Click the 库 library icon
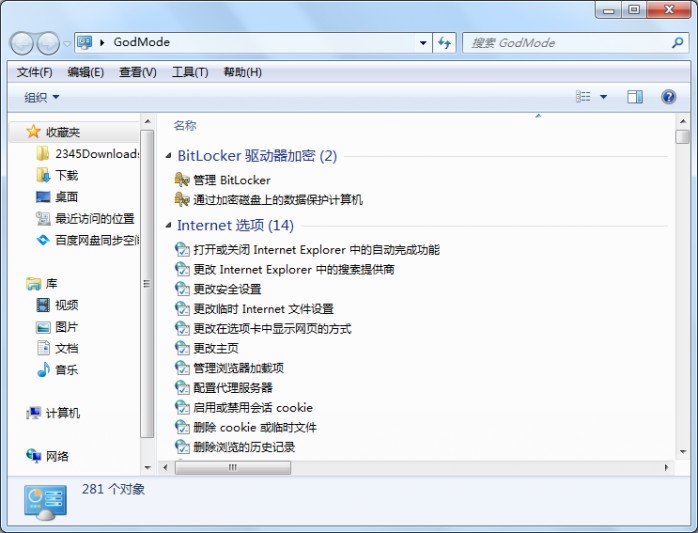 pos(33,284)
